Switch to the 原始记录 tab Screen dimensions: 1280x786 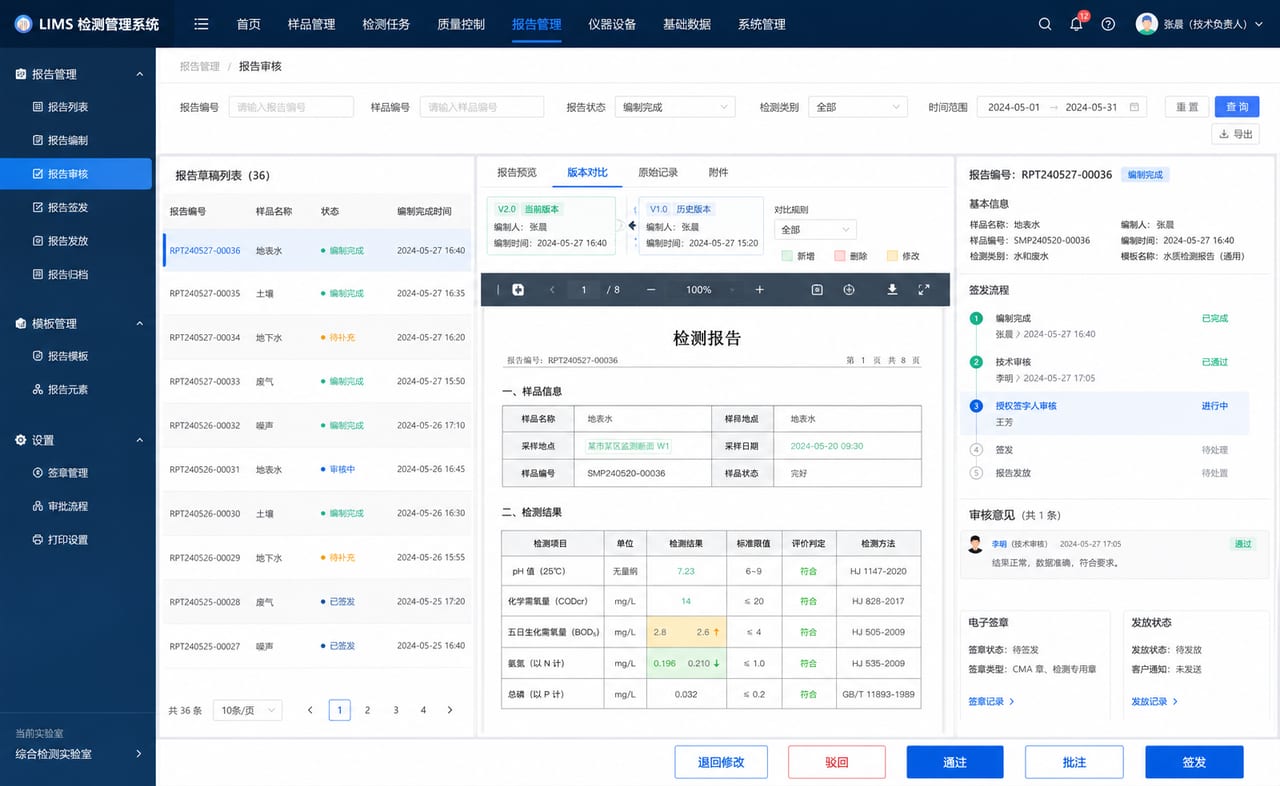[x=658, y=172]
